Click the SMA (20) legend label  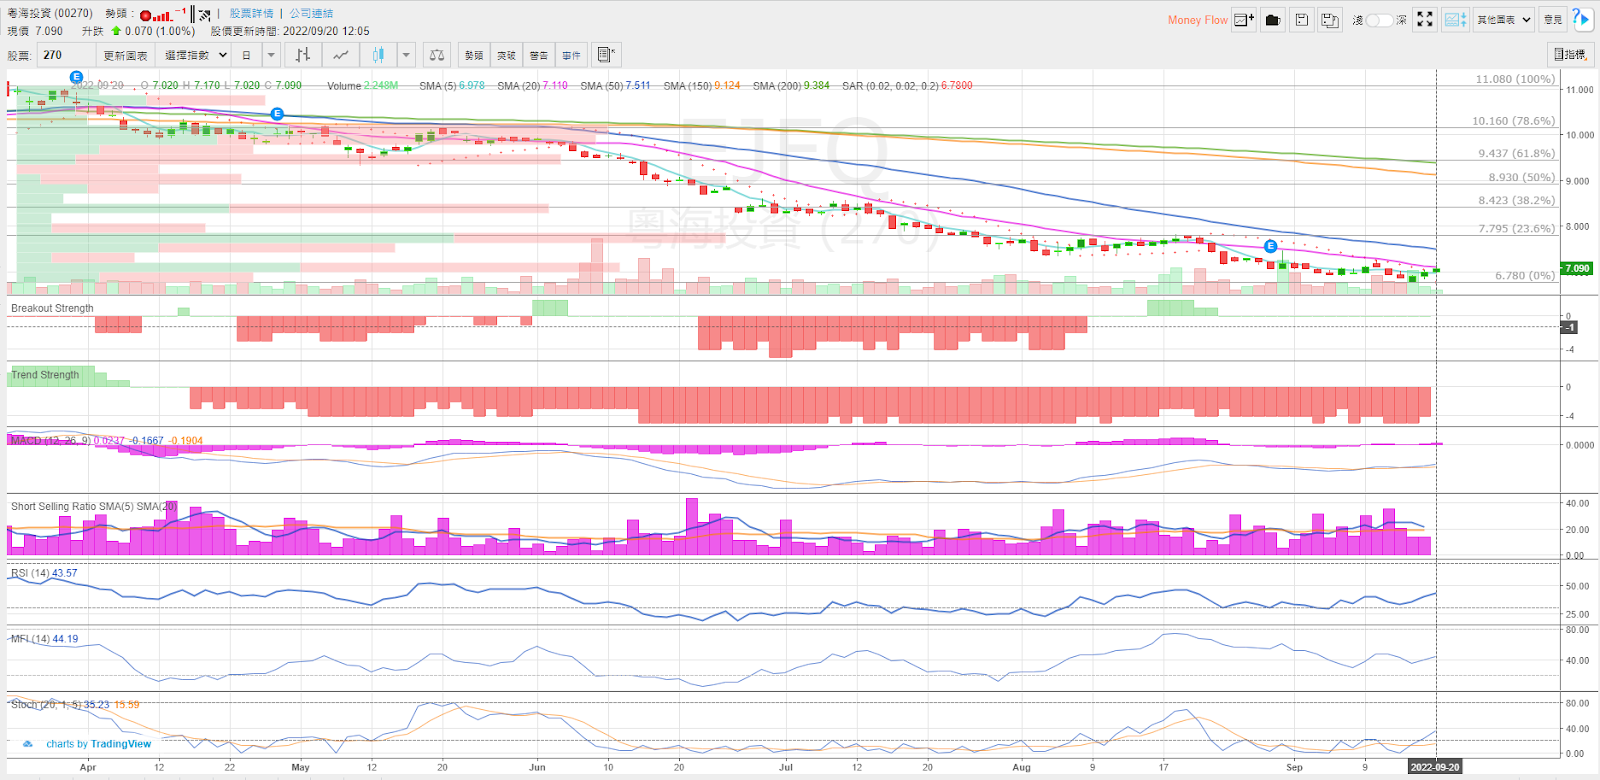(518, 86)
